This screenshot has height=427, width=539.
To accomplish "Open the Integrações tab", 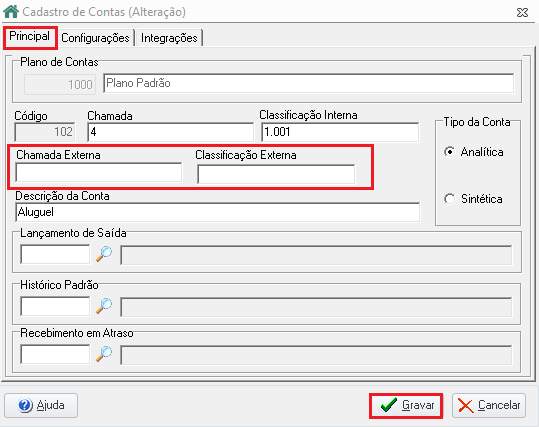I will pyautogui.click(x=169, y=38).
